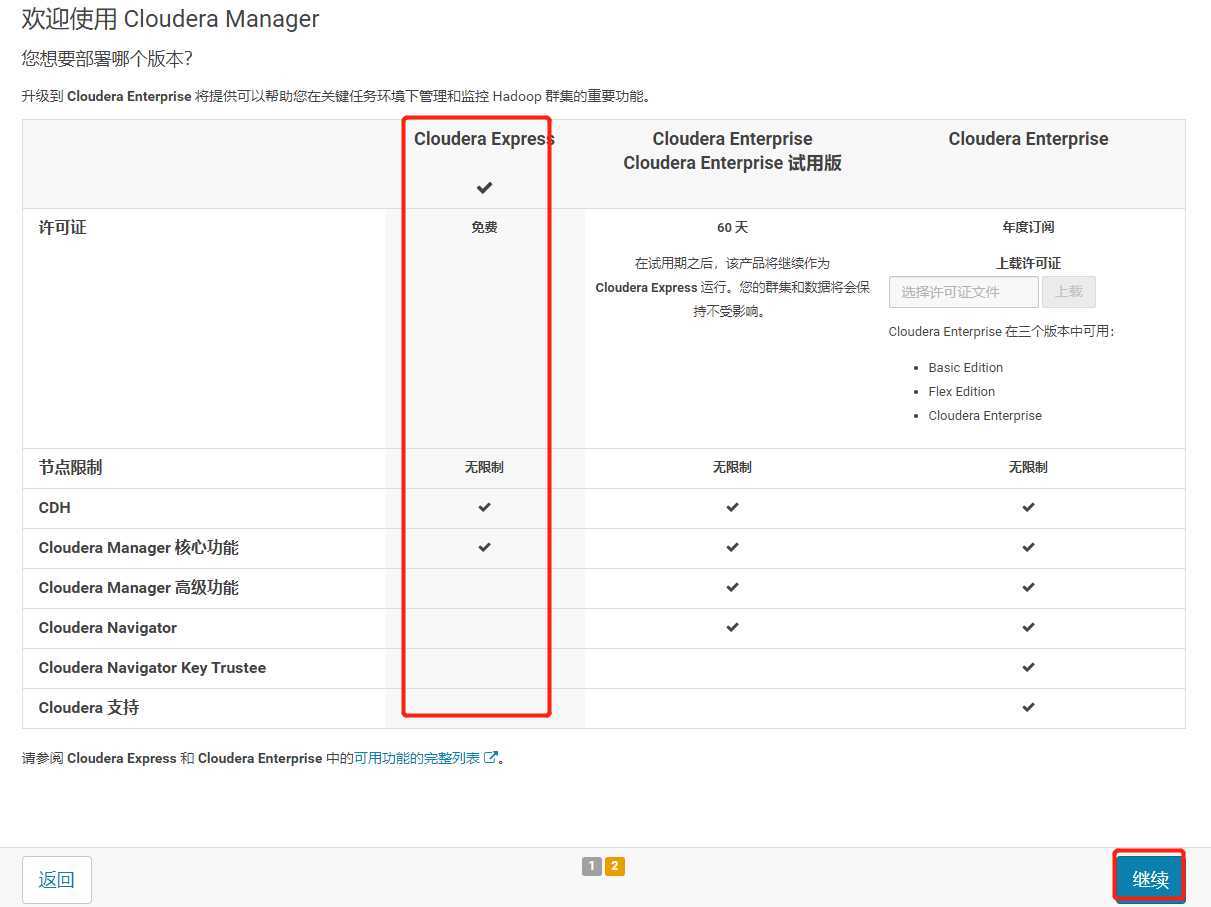Click the Cloudera 支持 row label
The image size is (1211, 907).
click(x=89, y=708)
